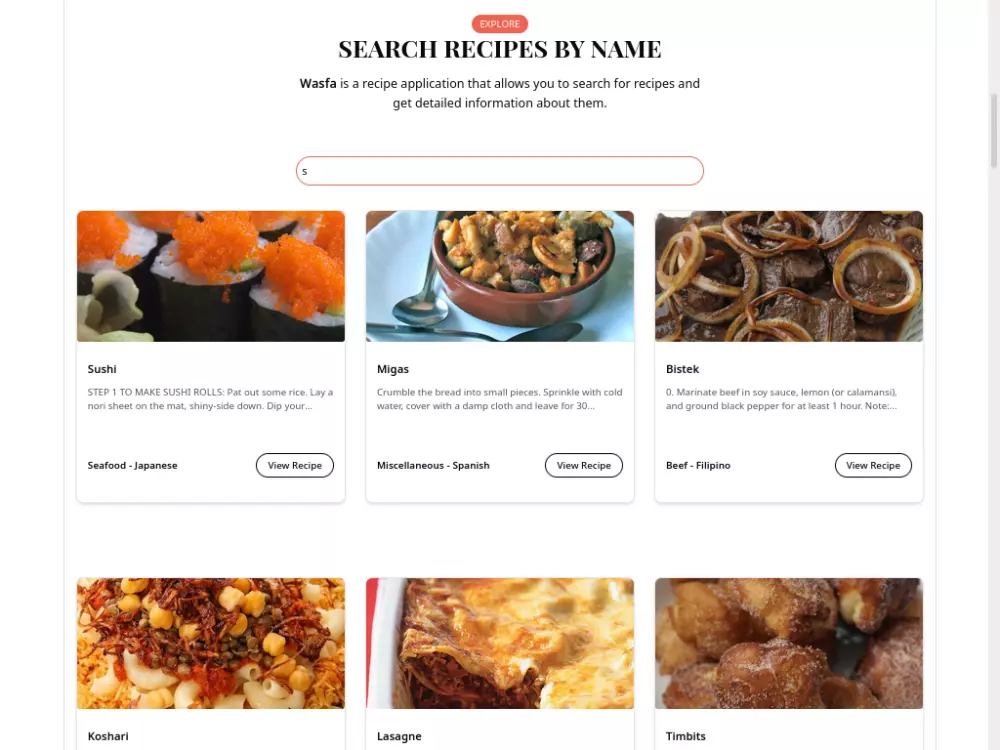Click the Timbits dish photo
Viewport: 1000px width, 750px height.
[789, 643]
